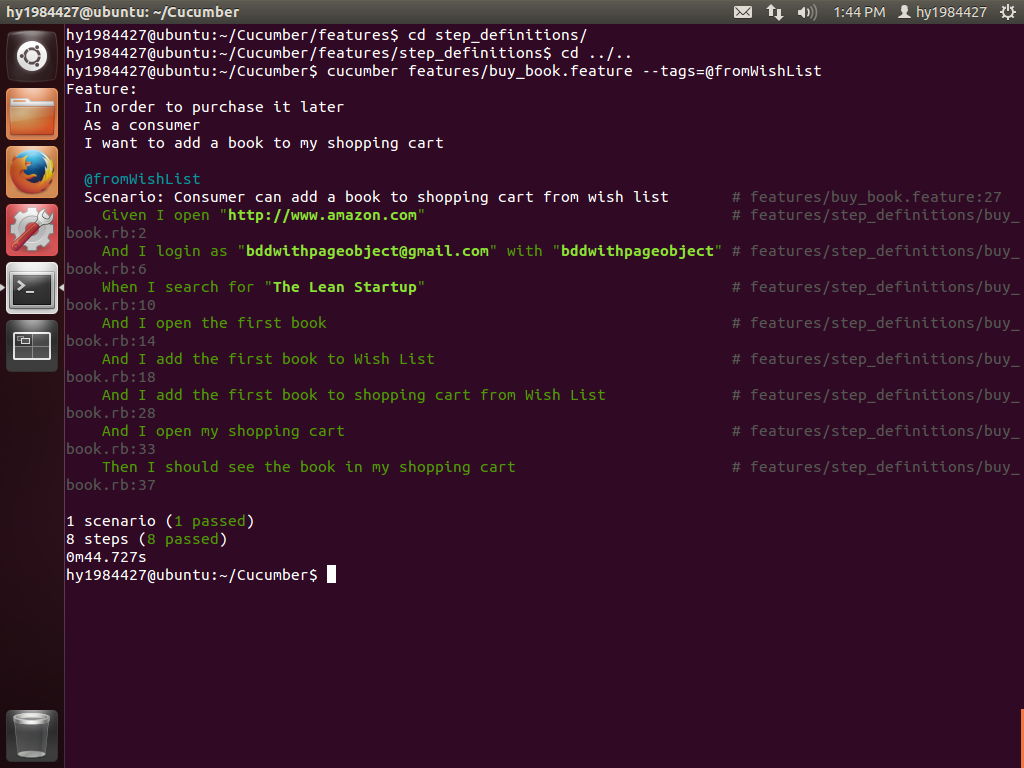Open the Workspace Switcher icon
The width and height of the screenshot is (1024, 768).
31,345
